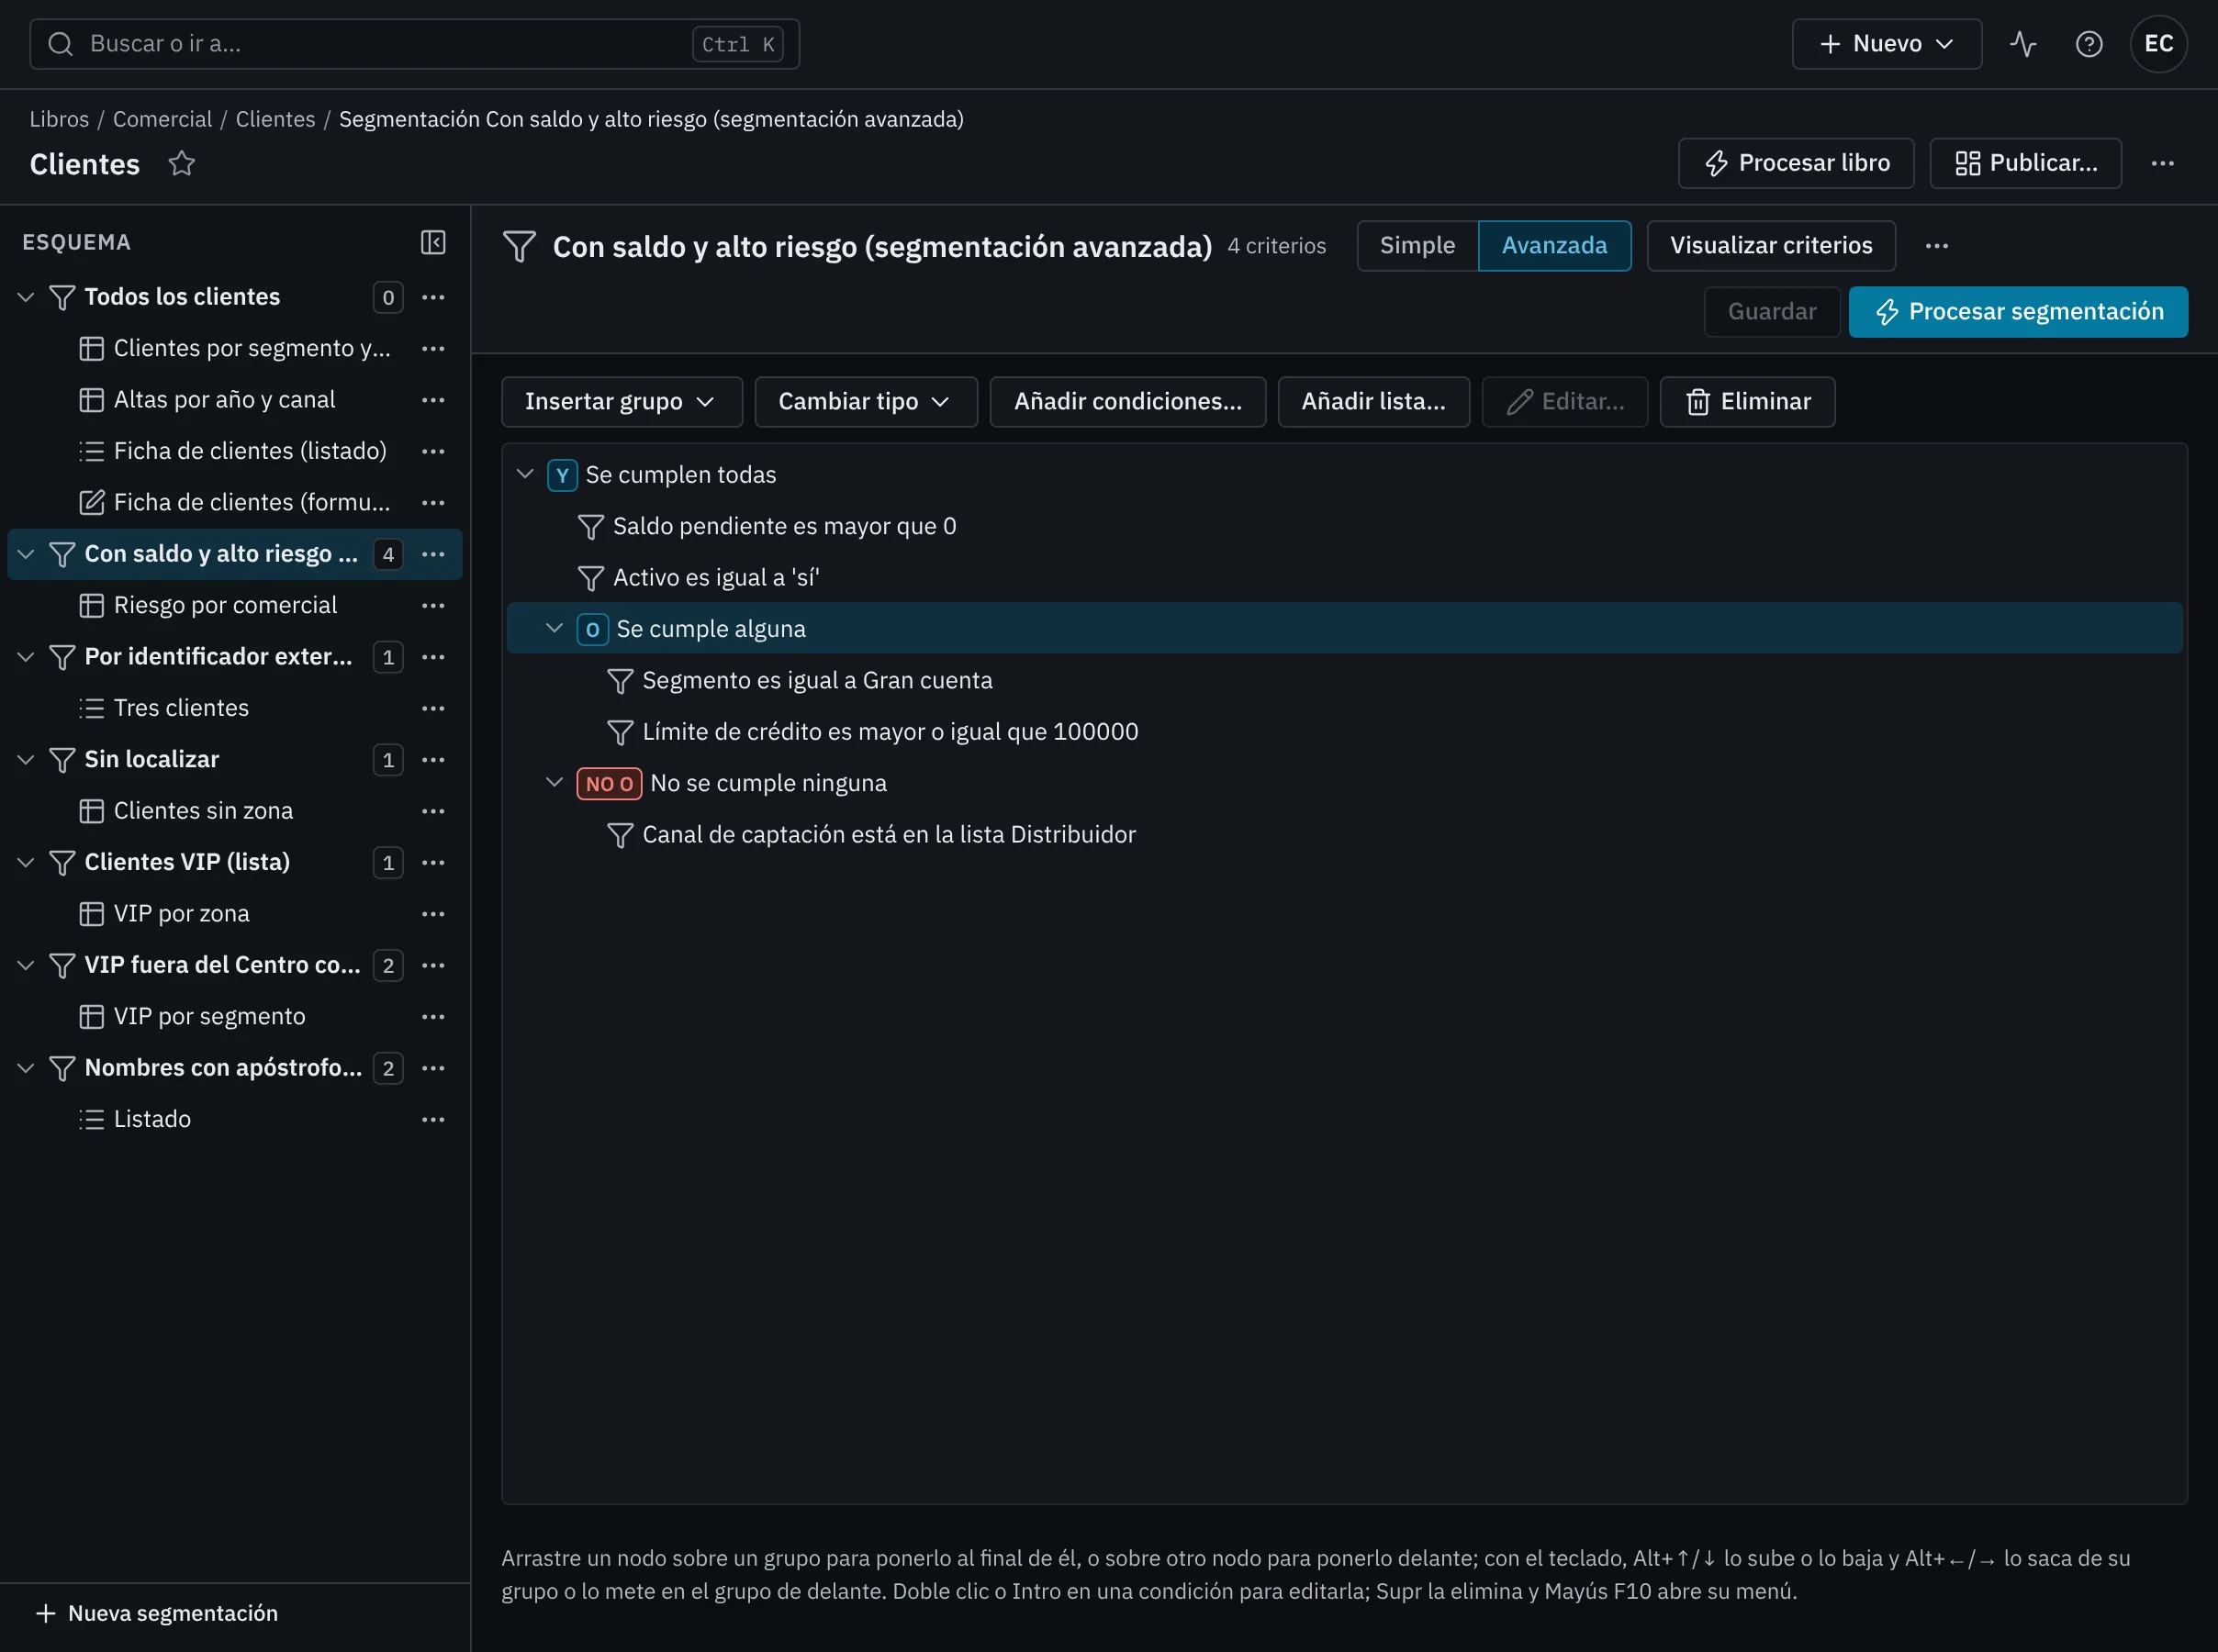This screenshot has height=1652, width=2218.
Task: Click the Eliminar button
Action: coord(1747,402)
